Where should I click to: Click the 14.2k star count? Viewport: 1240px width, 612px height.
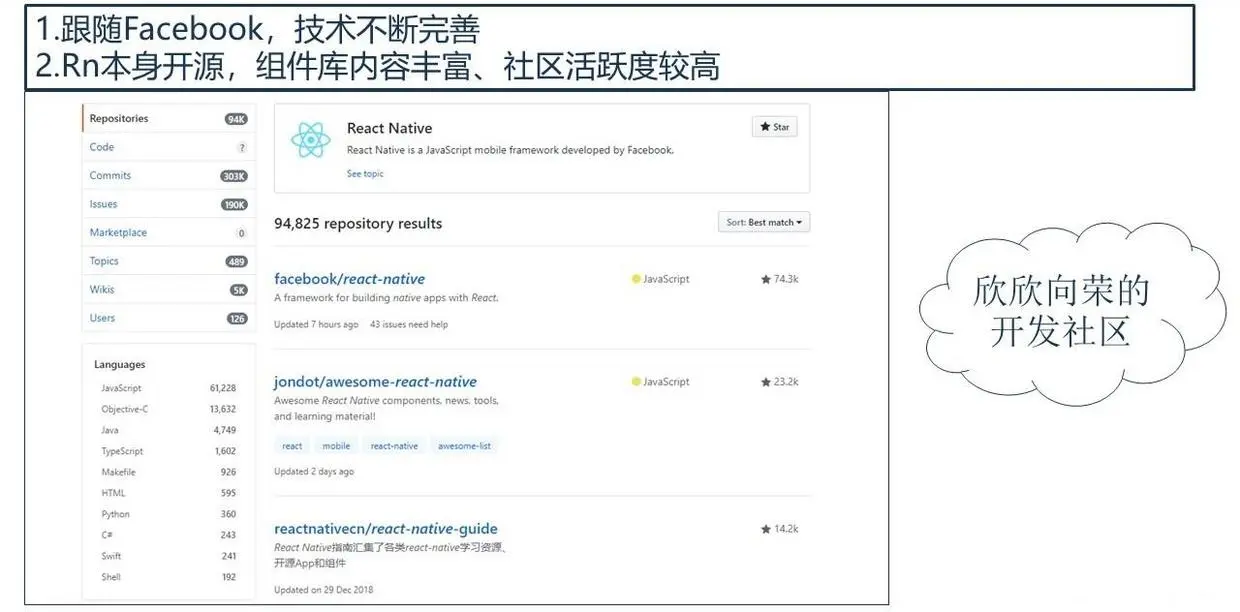pyautogui.click(x=780, y=529)
